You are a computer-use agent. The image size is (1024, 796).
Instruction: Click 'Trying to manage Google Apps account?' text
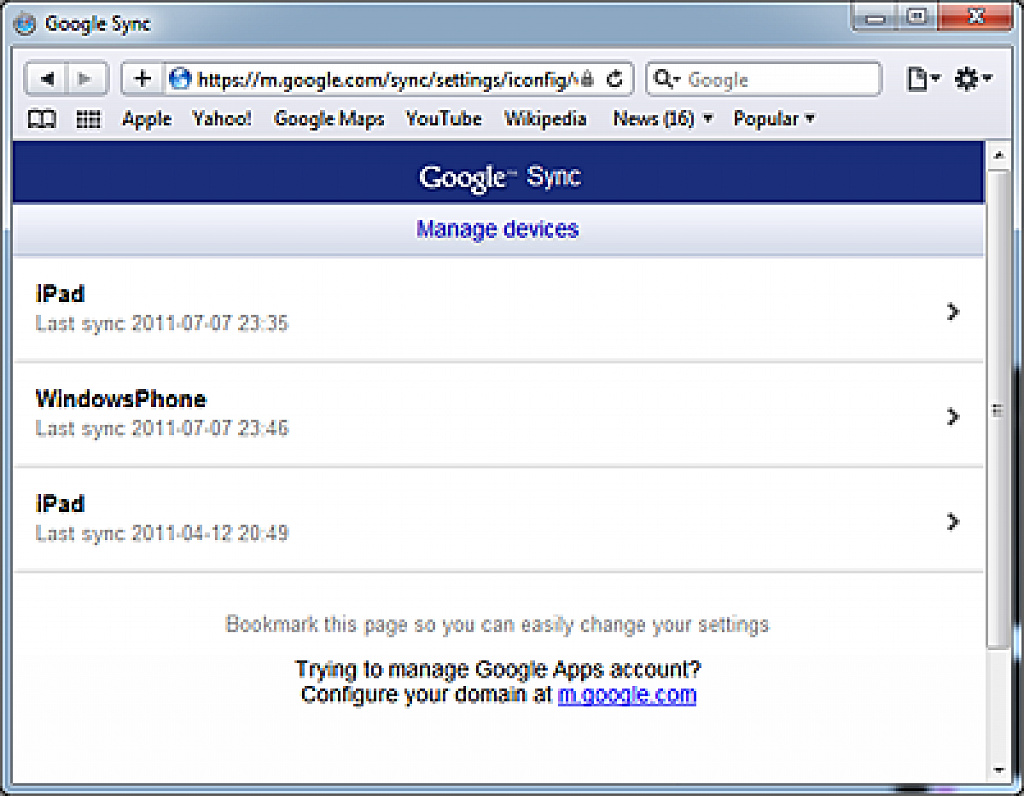click(498, 669)
